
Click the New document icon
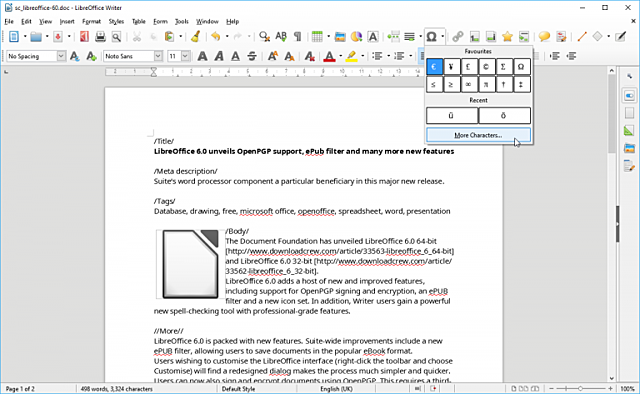(14, 37)
